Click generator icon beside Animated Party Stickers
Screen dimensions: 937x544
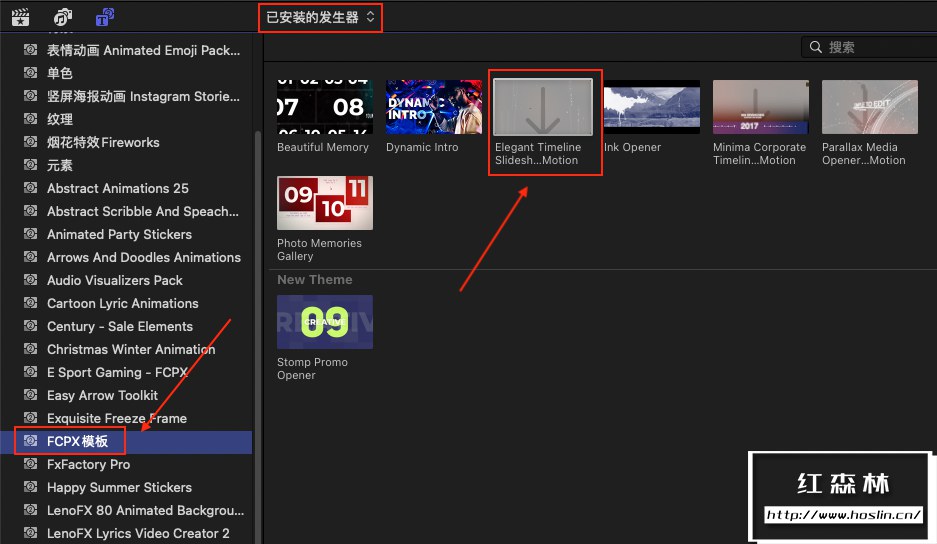30,234
